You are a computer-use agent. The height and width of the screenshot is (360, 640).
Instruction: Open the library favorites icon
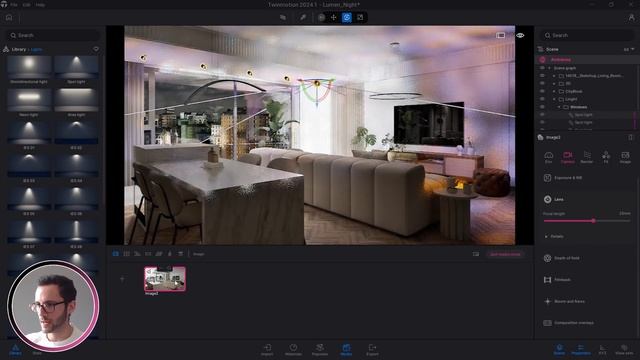tap(96, 49)
